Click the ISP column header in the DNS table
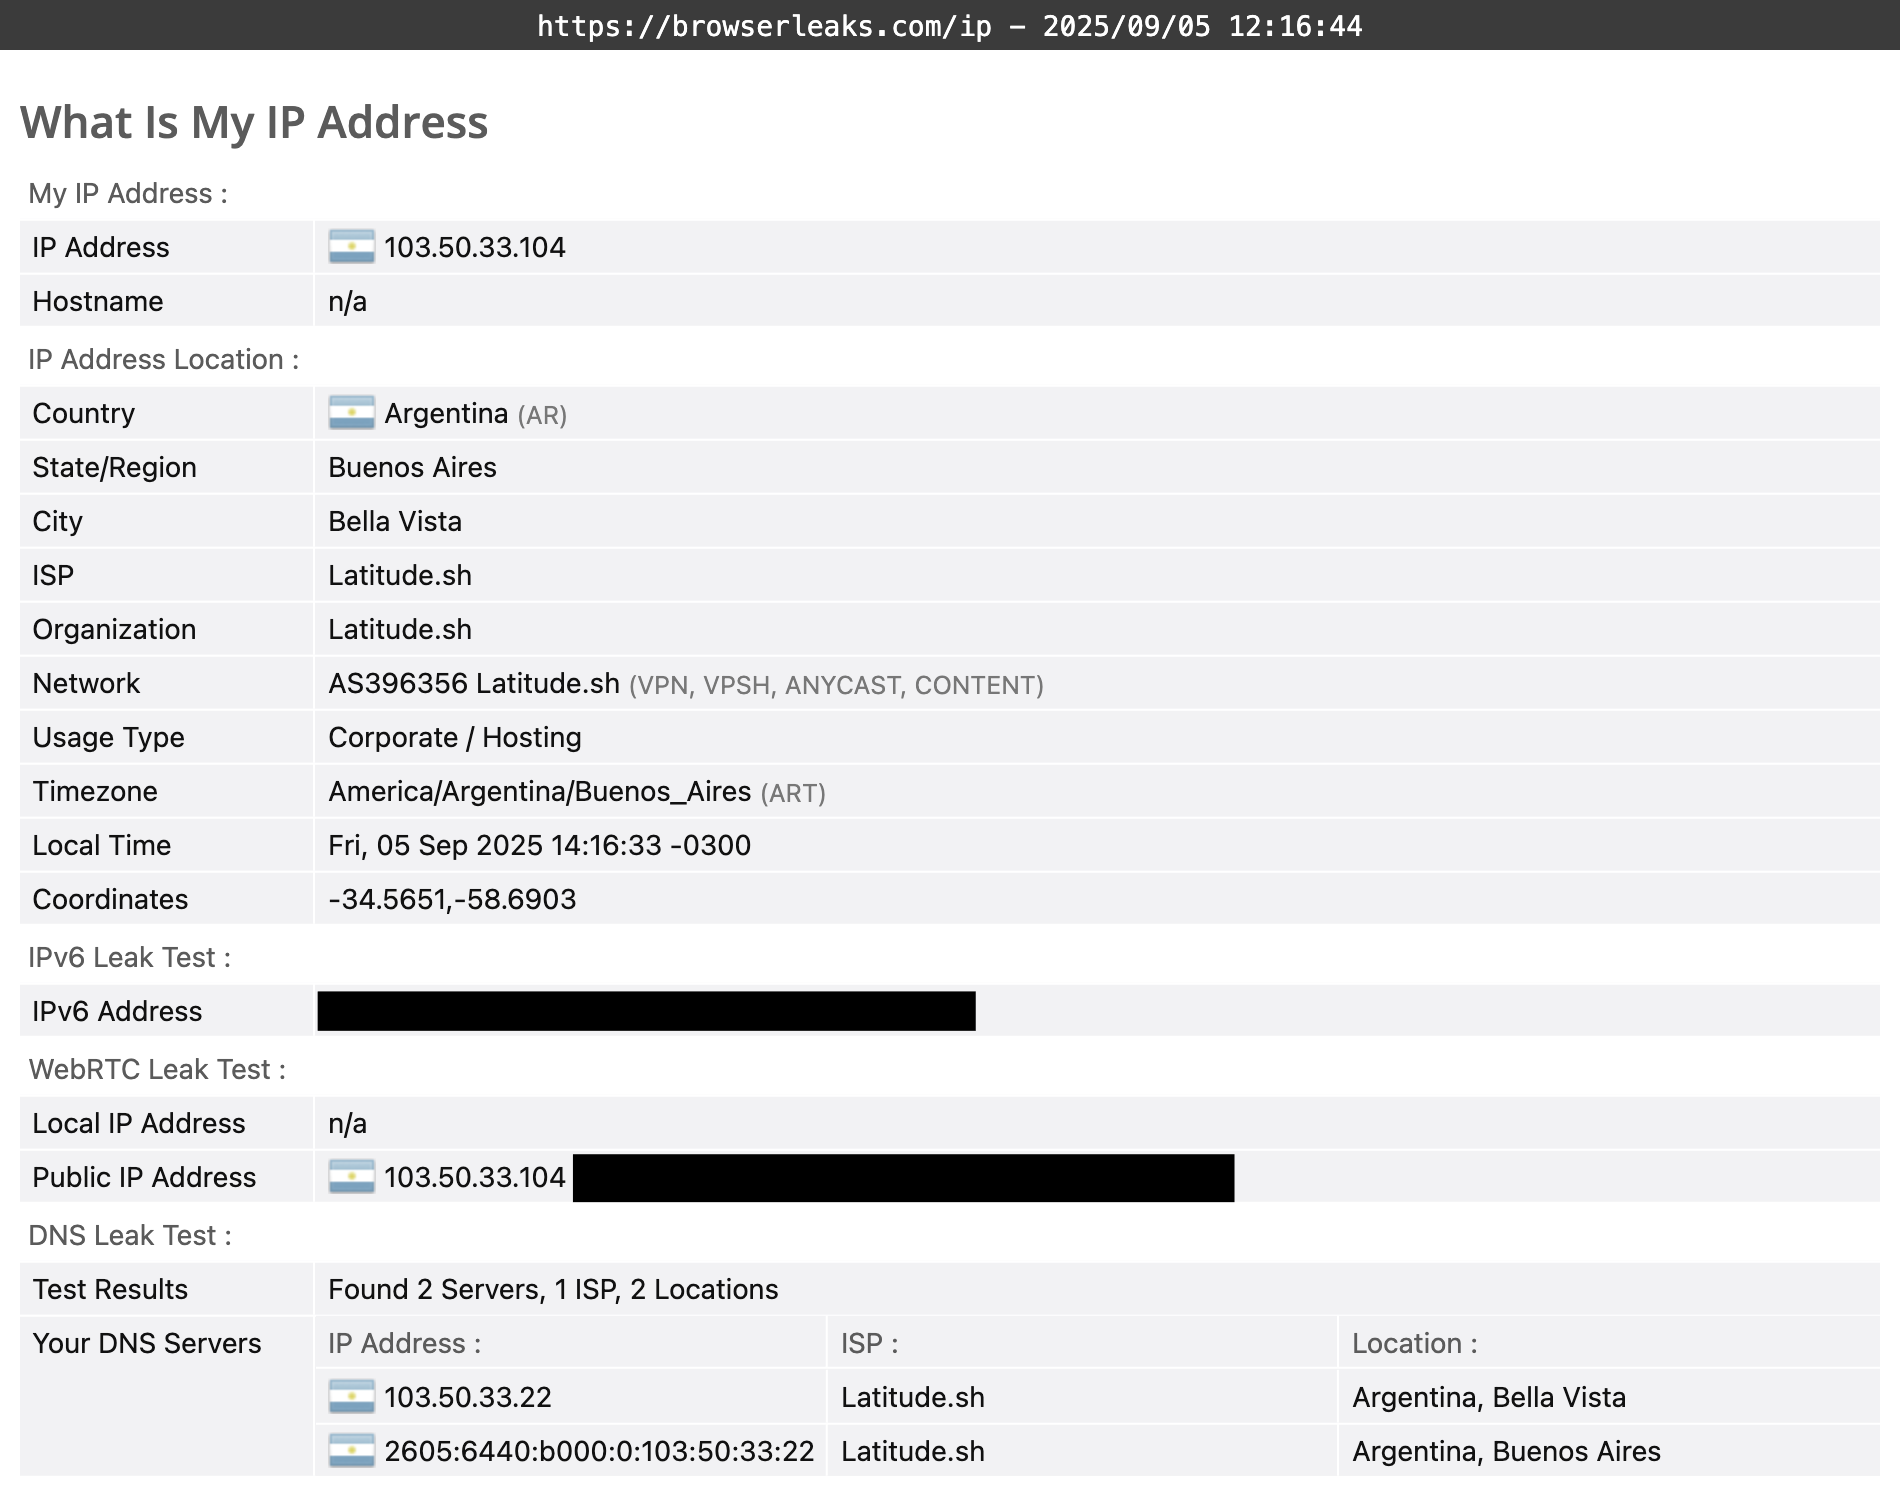The image size is (1900, 1491). [869, 1343]
